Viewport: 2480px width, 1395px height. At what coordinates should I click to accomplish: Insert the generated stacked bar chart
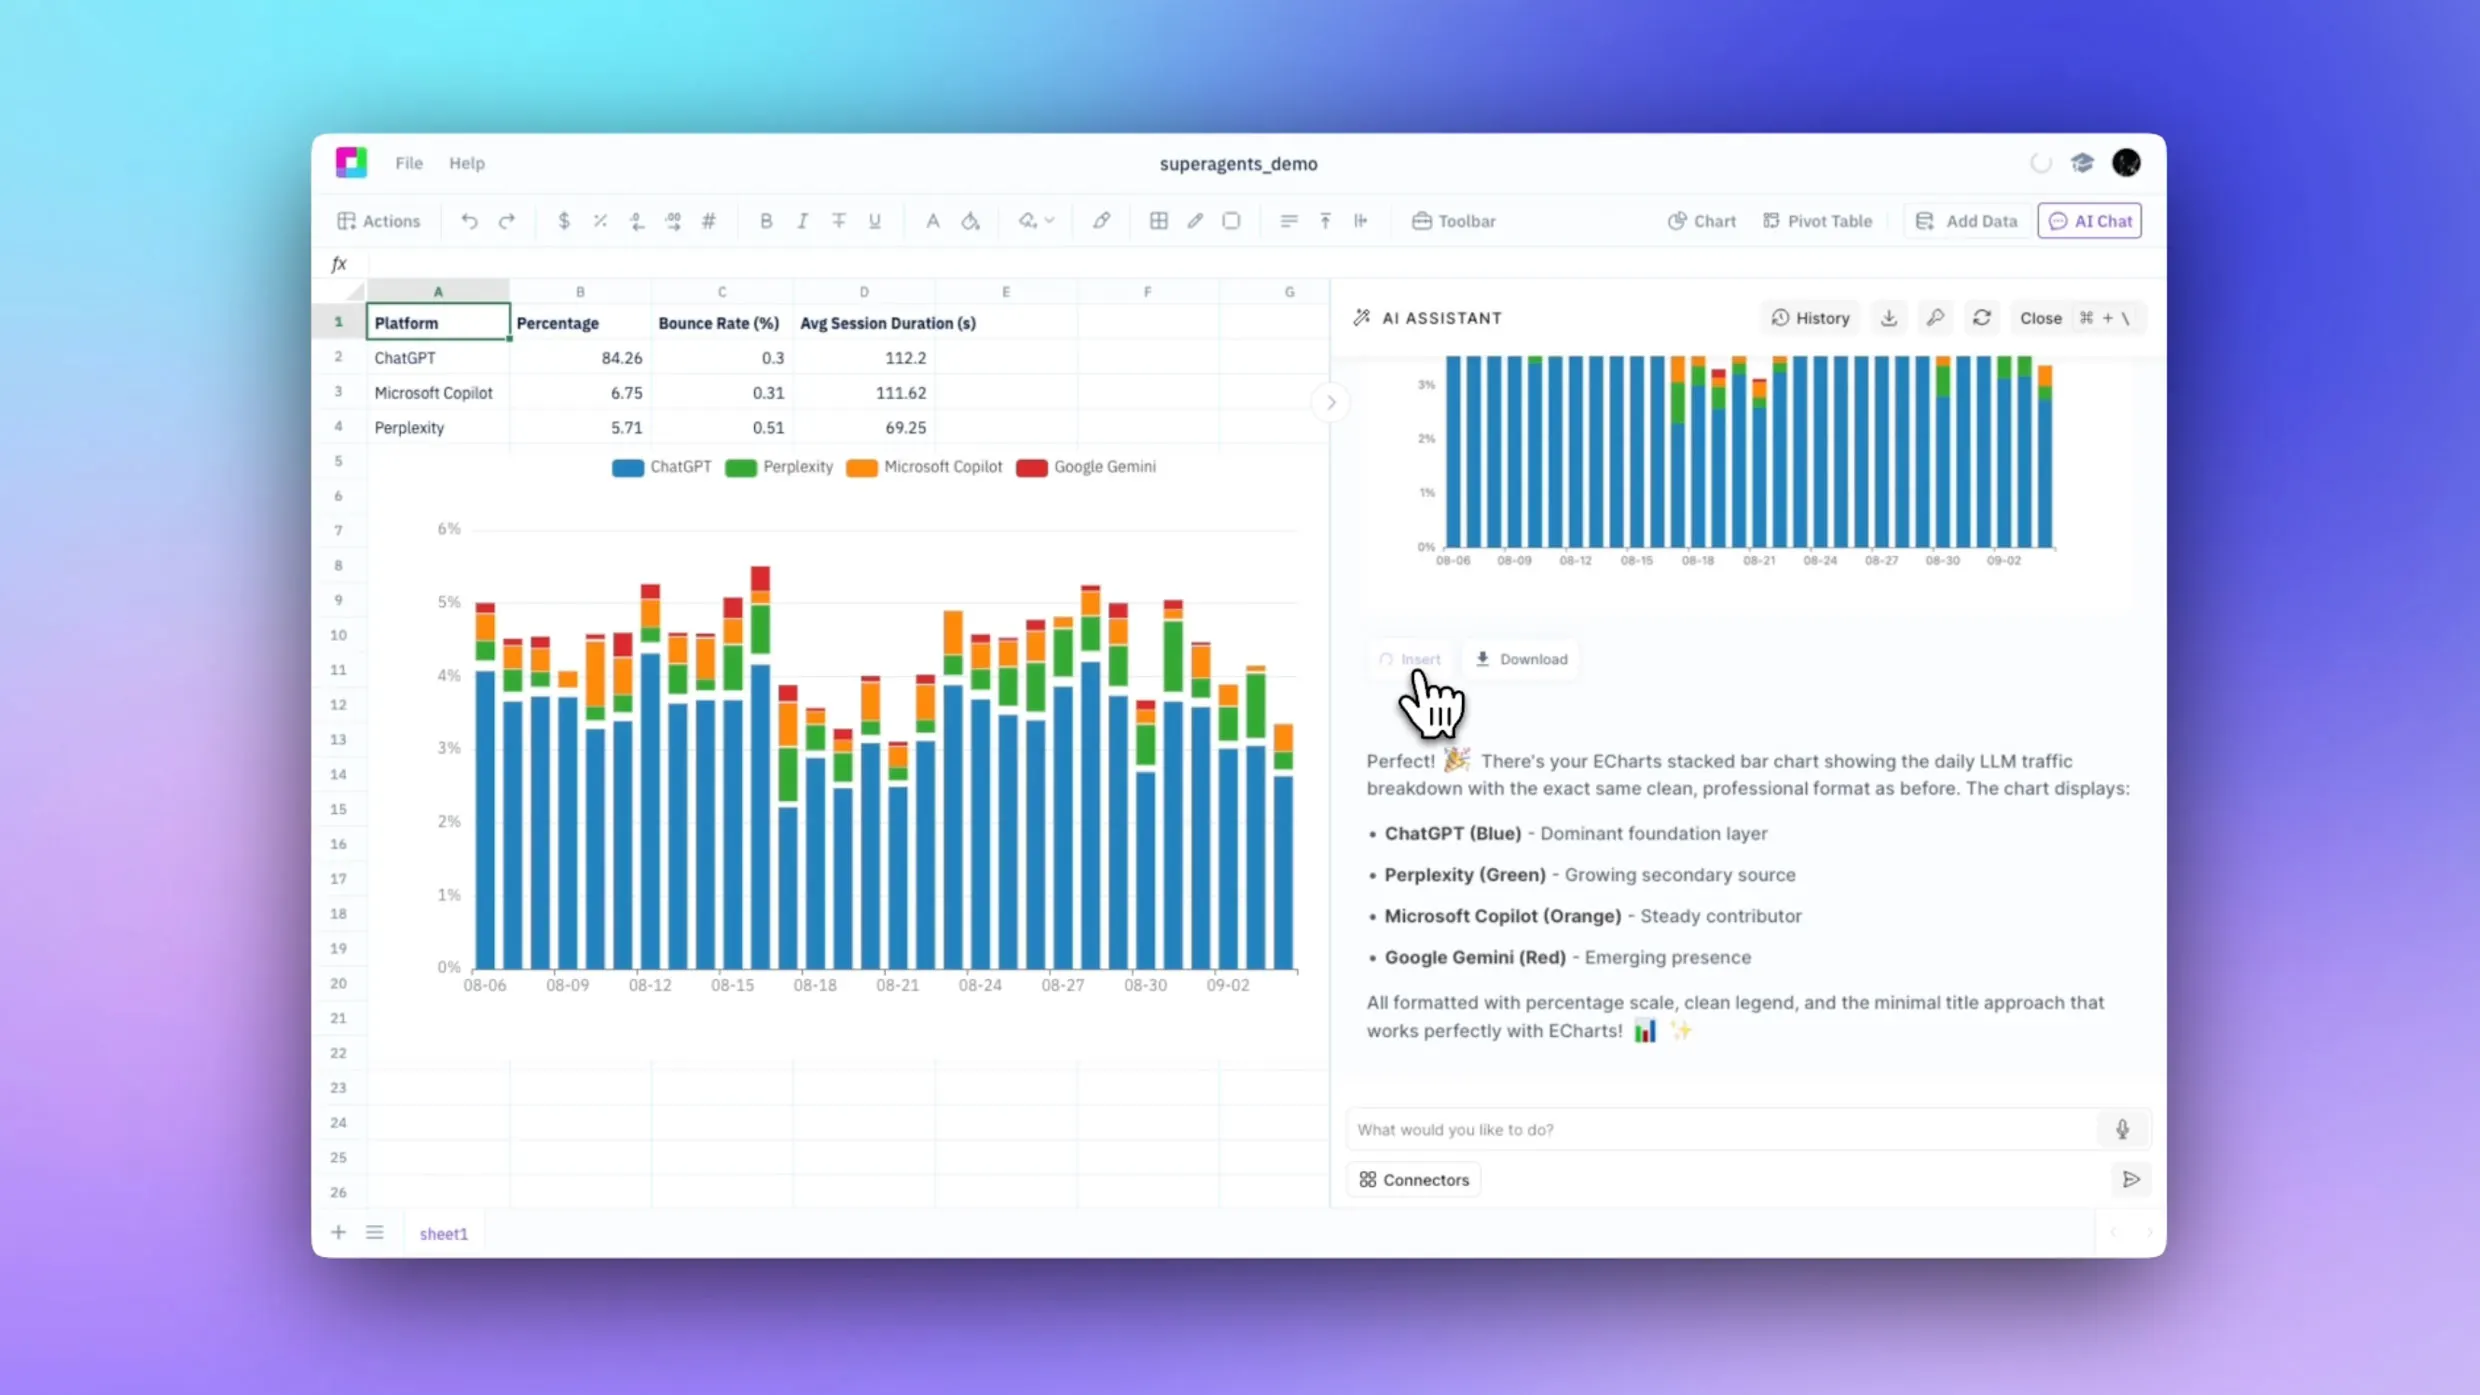click(1410, 659)
